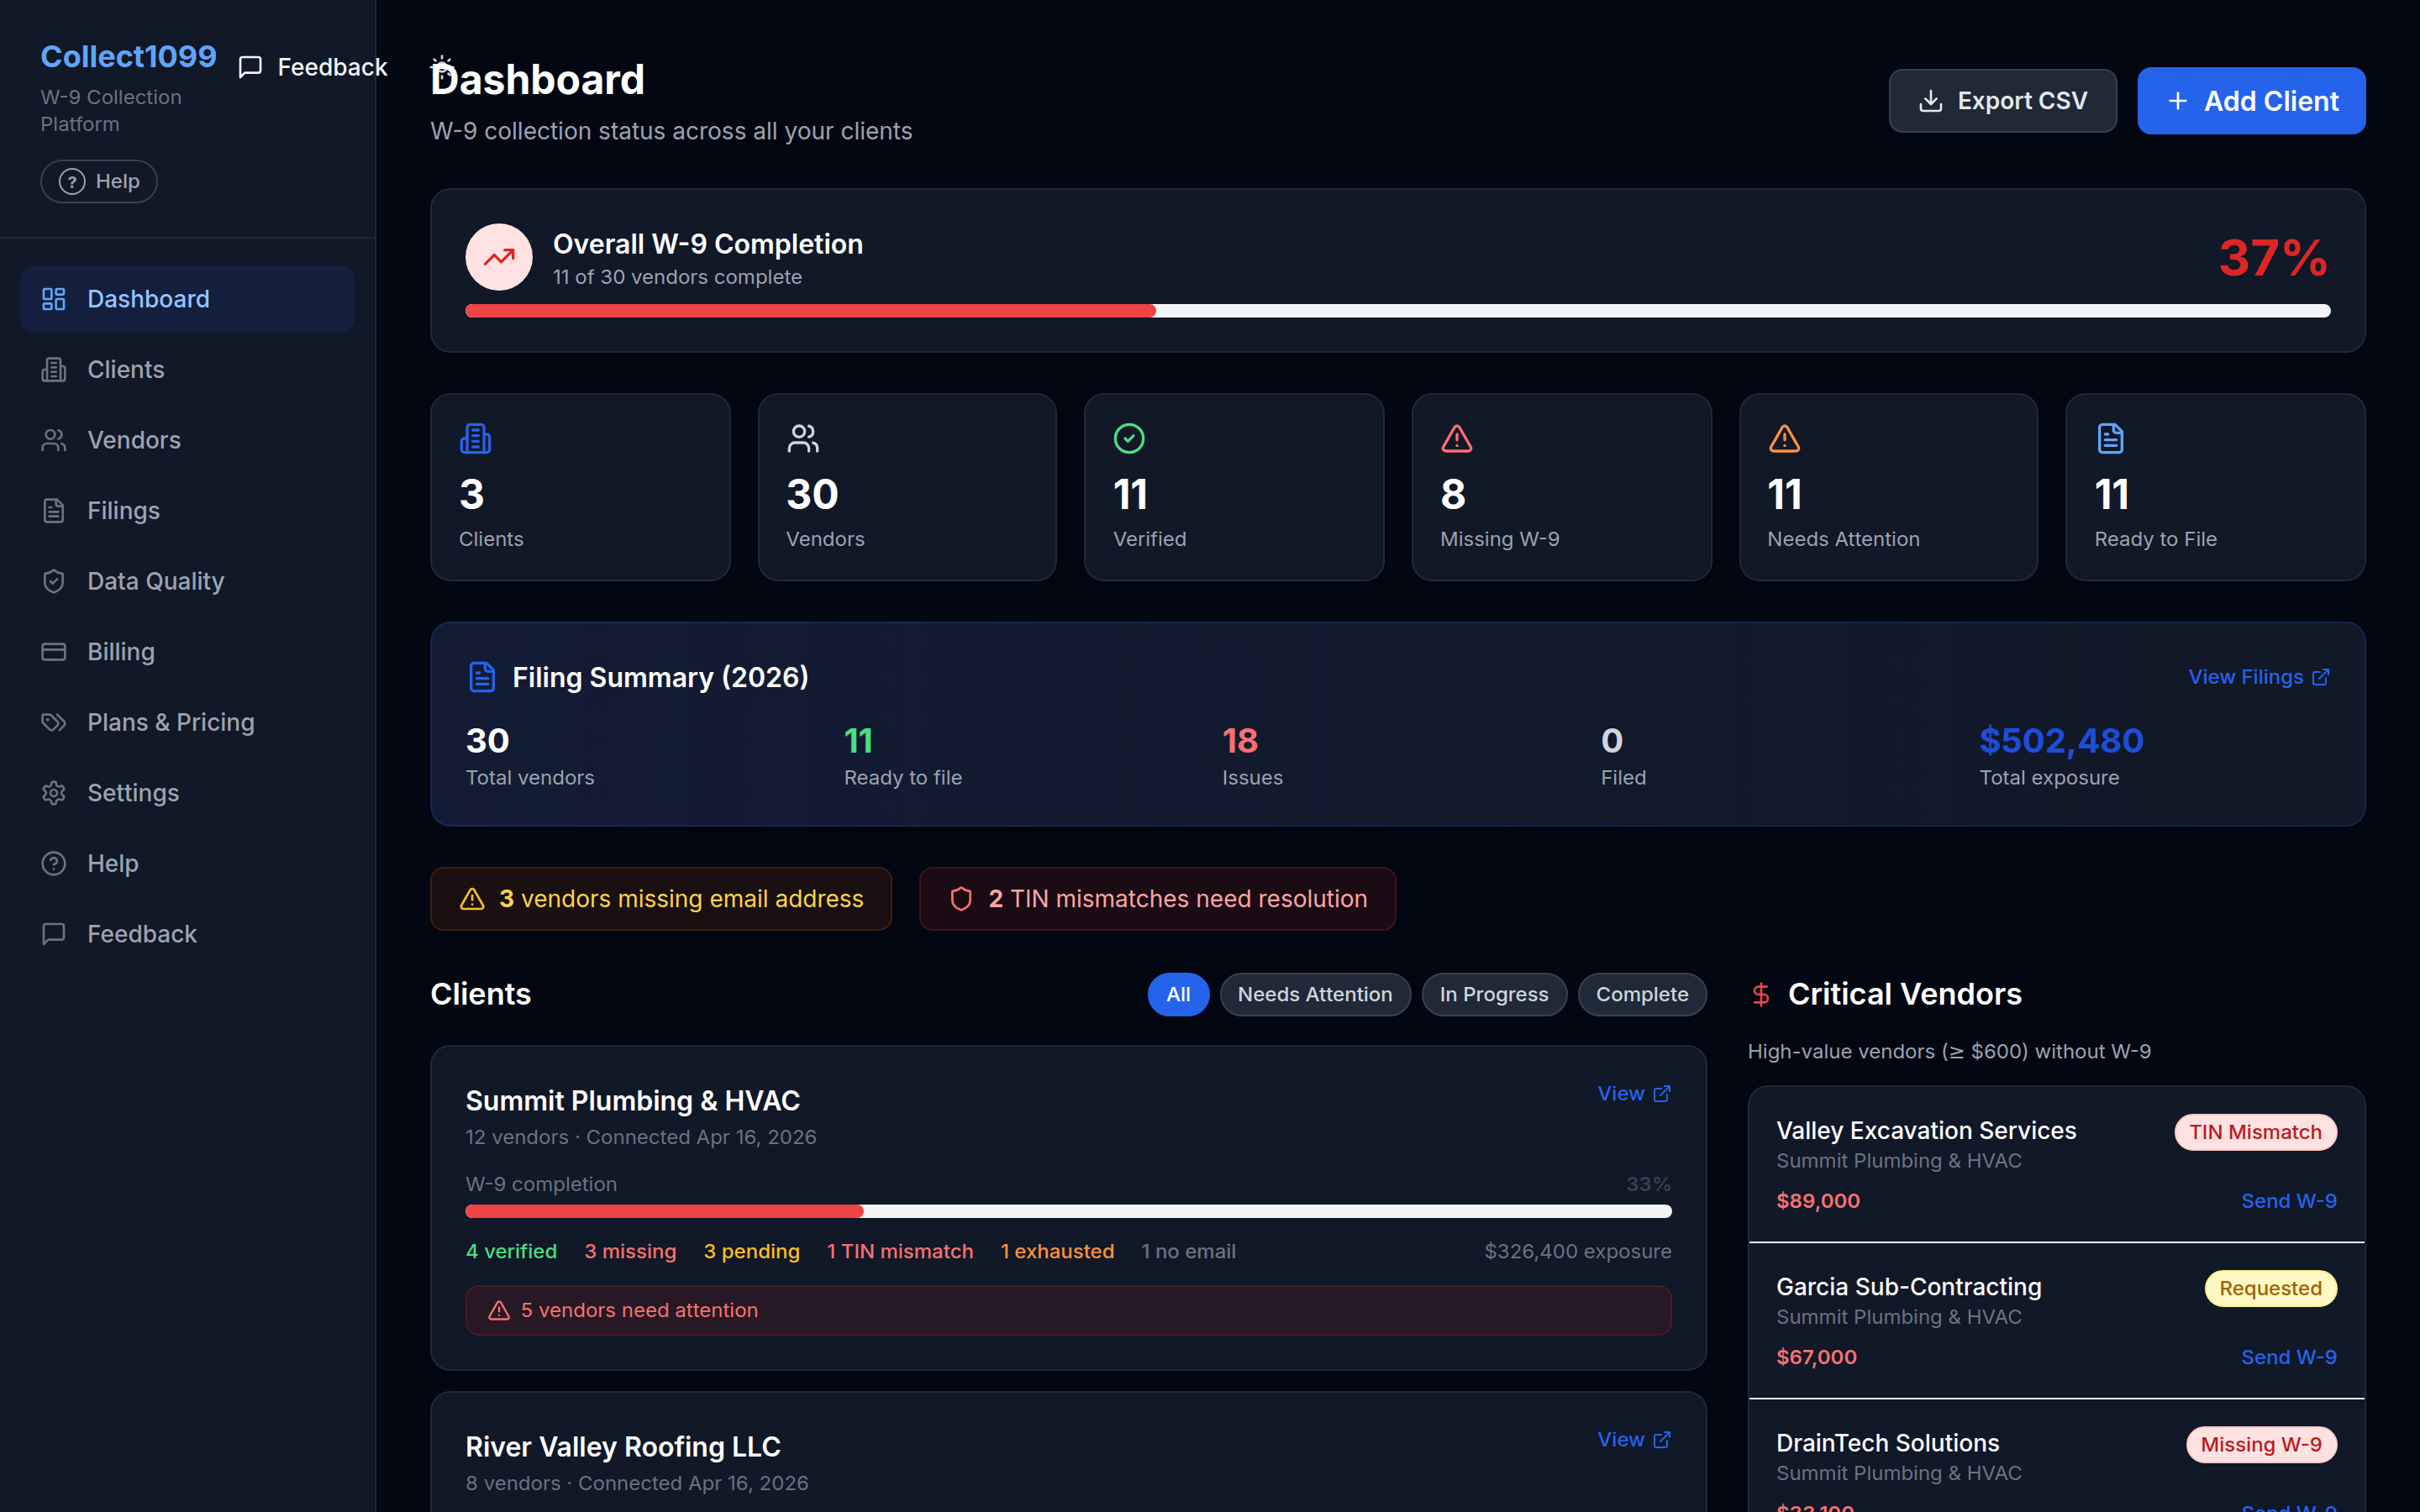The height and width of the screenshot is (1512, 2420).
Task: Click the download icon on Export CSV
Action: point(1931,101)
